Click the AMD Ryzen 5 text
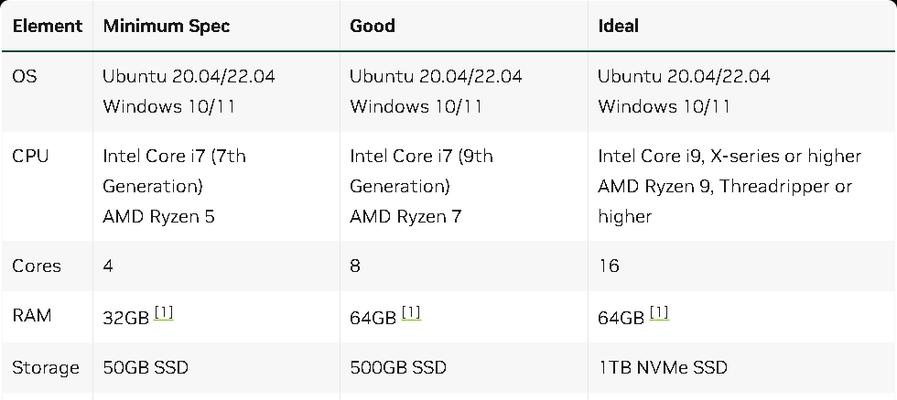This screenshot has height=400, width=897. [x=159, y=217]
